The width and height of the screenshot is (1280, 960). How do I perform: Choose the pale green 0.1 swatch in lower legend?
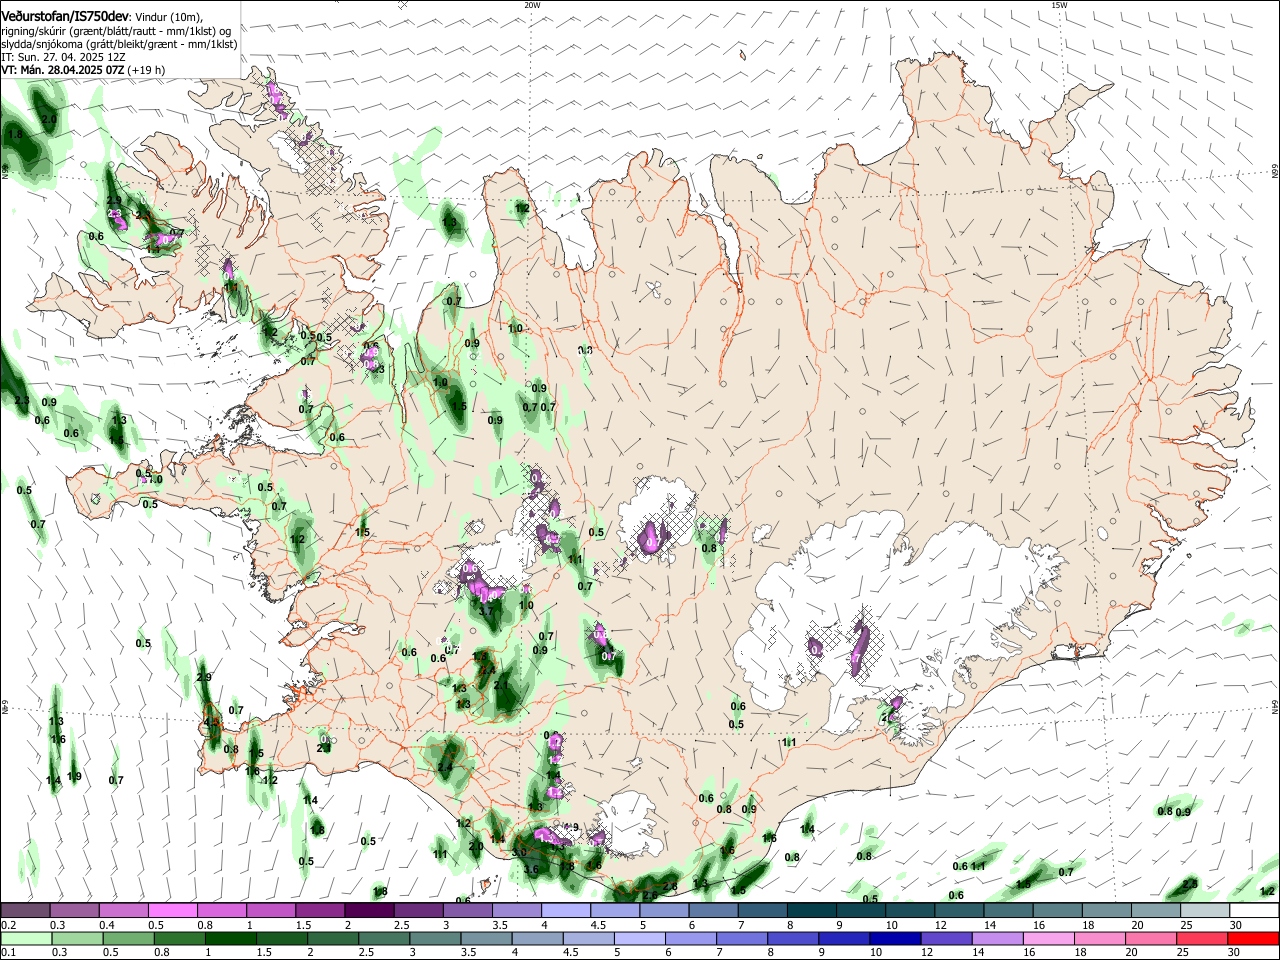[25, 938]
